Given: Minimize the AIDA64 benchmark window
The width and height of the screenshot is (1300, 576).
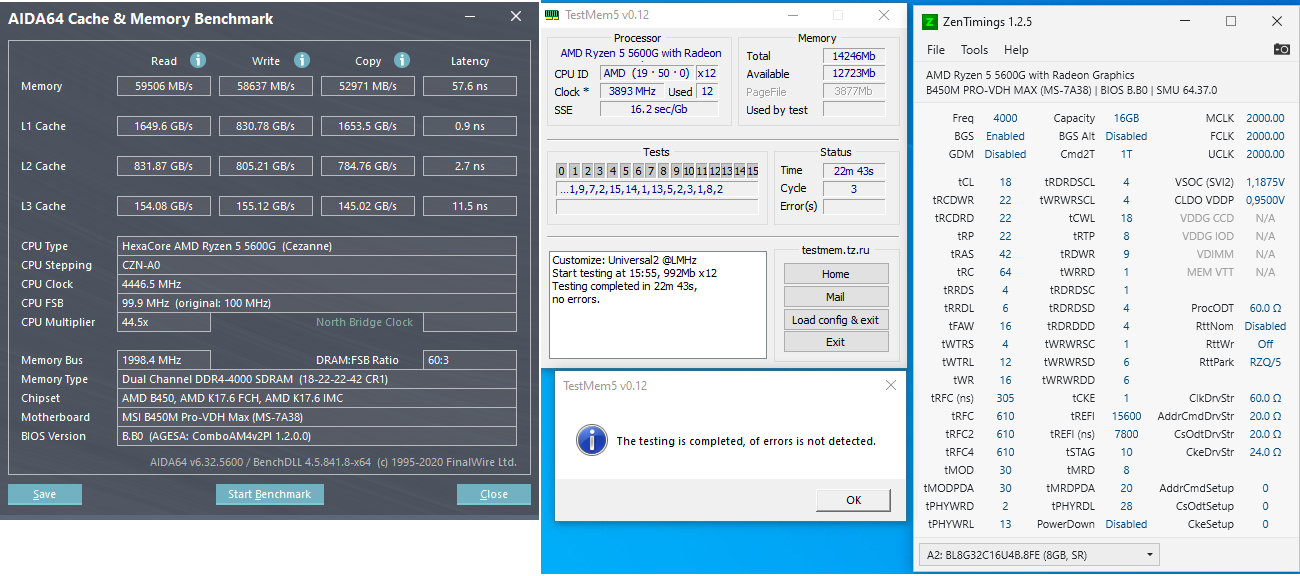Looking at the screenshot, I should [x=469, y=17].
